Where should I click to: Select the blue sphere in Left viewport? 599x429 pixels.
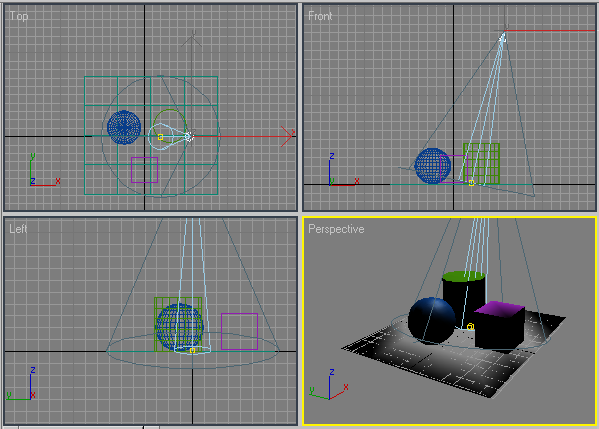[180, 327]
